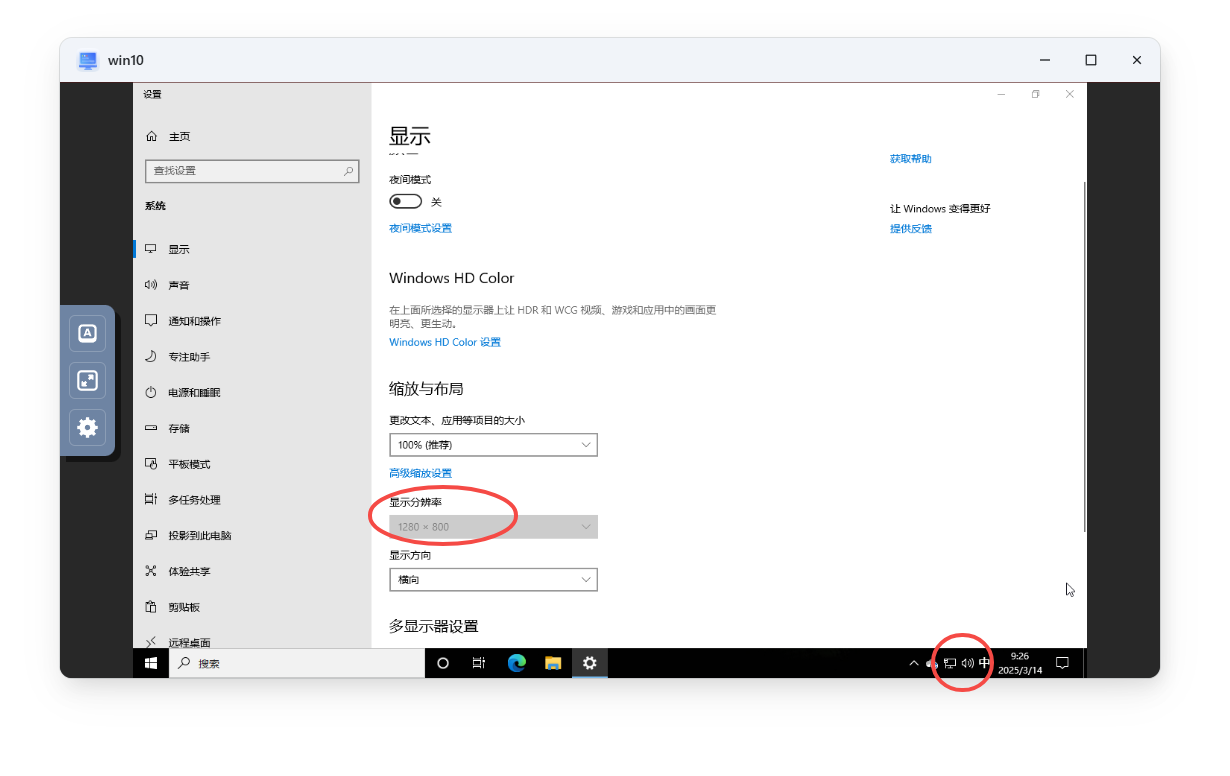Click the 缩放与布局 heading
This screenshot has height=776, width=1230.
click(x=426, y=388)
